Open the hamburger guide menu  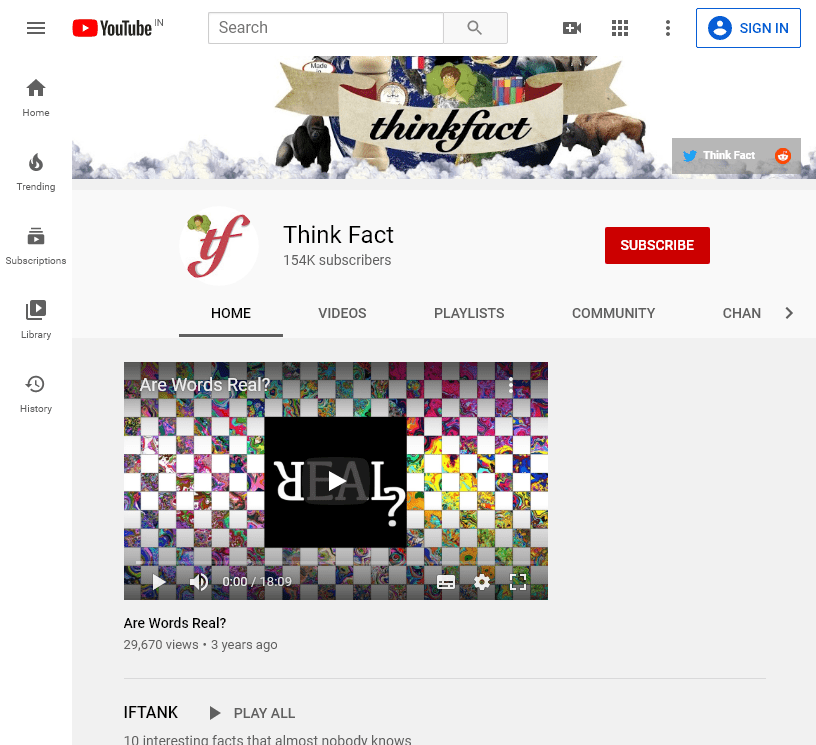point(36,28)
